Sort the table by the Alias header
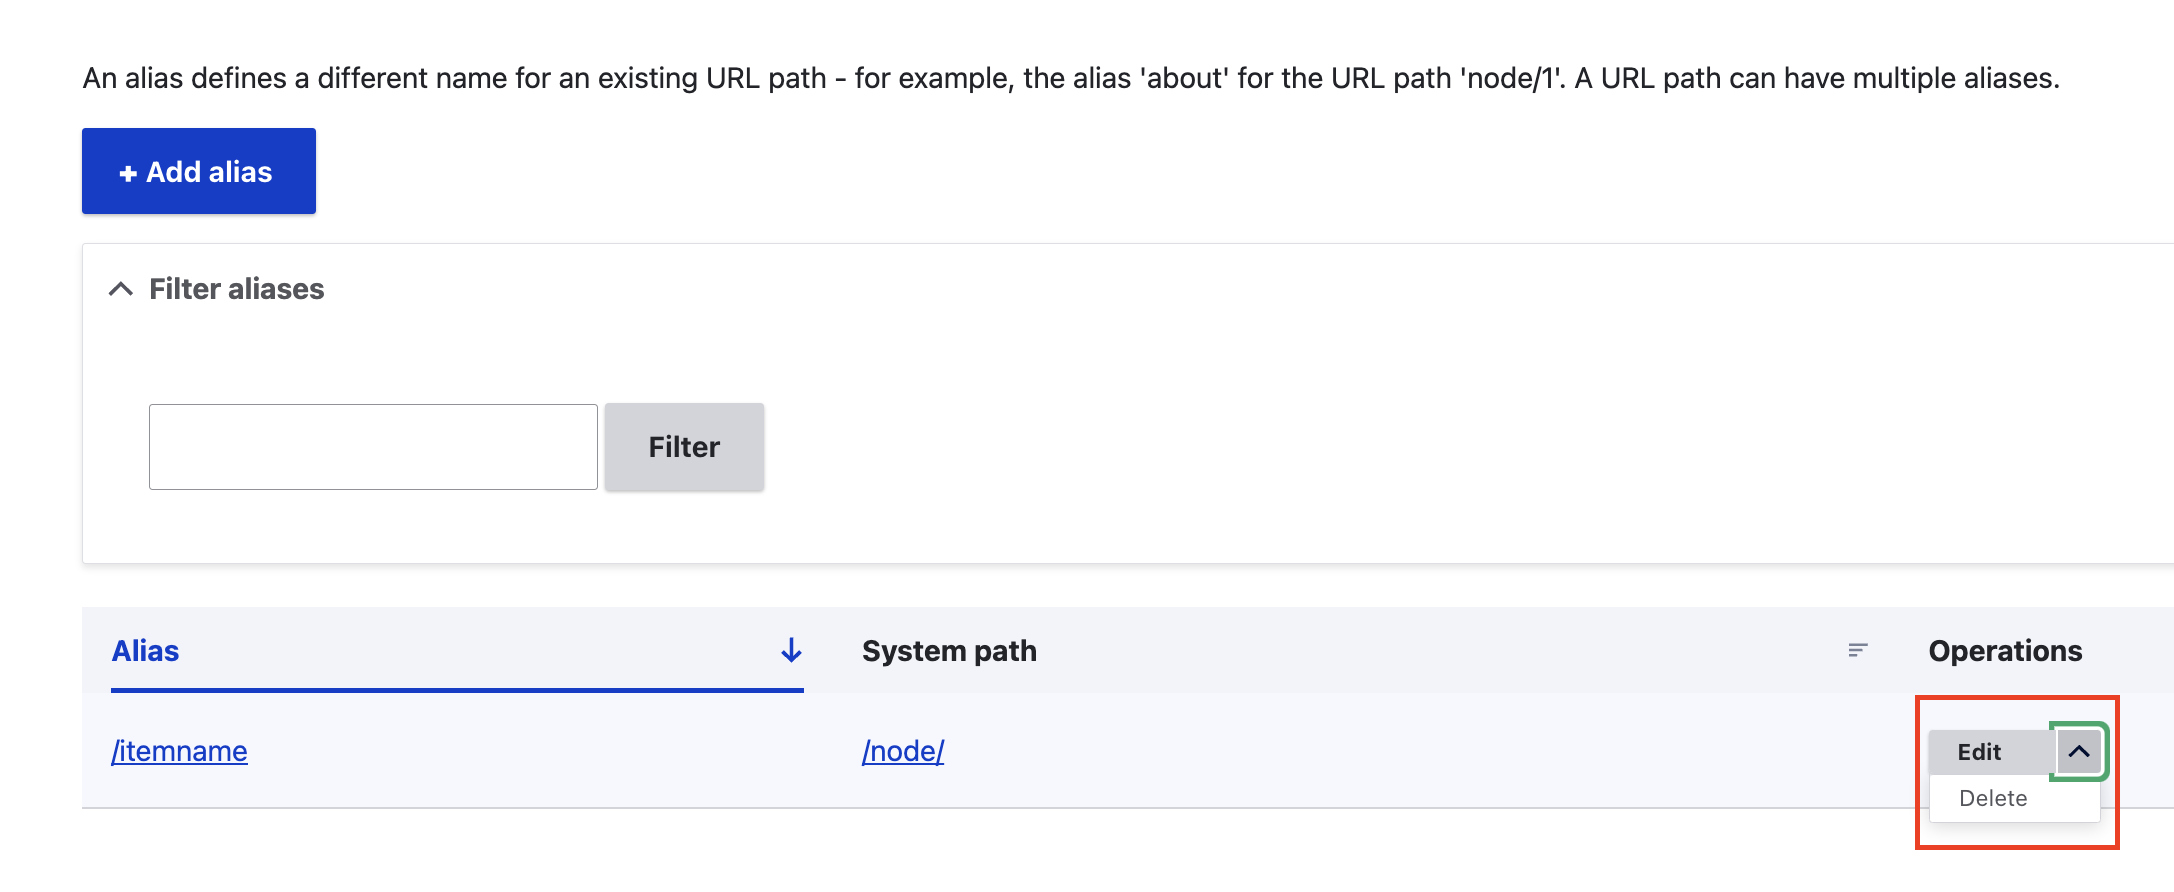Image resolution: width=2174 pixels, height=892 pixels. (x=145, y=651)
